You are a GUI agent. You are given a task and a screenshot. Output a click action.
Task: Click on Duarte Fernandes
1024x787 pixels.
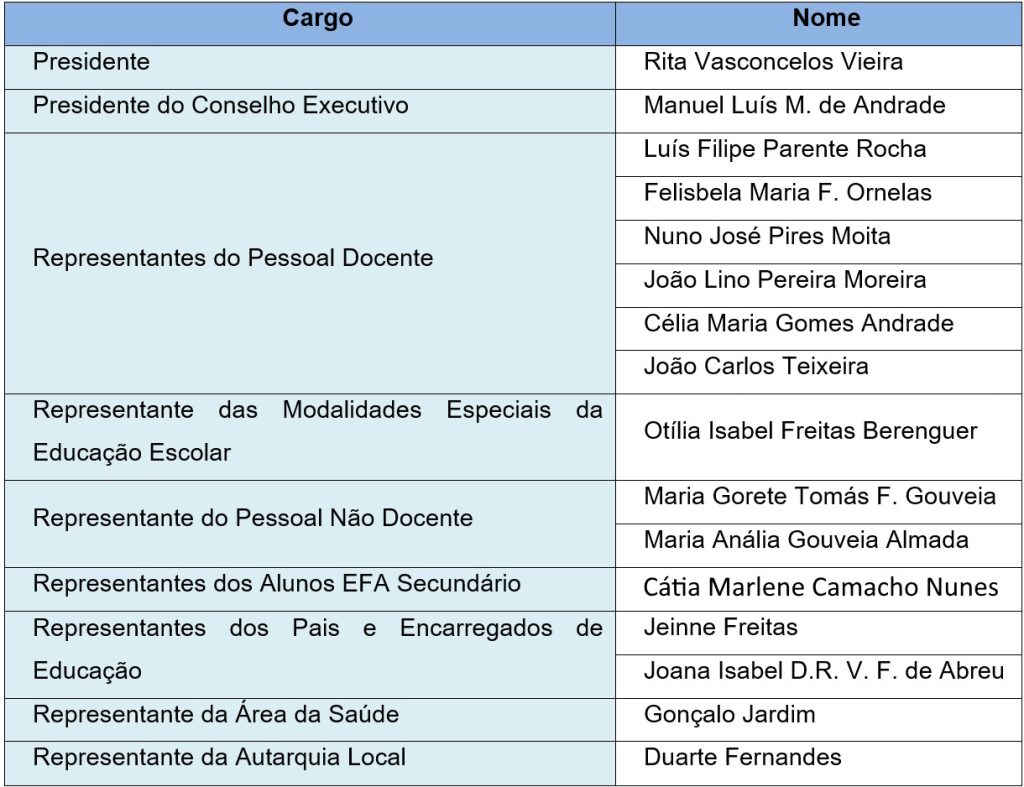pos(742,757)
